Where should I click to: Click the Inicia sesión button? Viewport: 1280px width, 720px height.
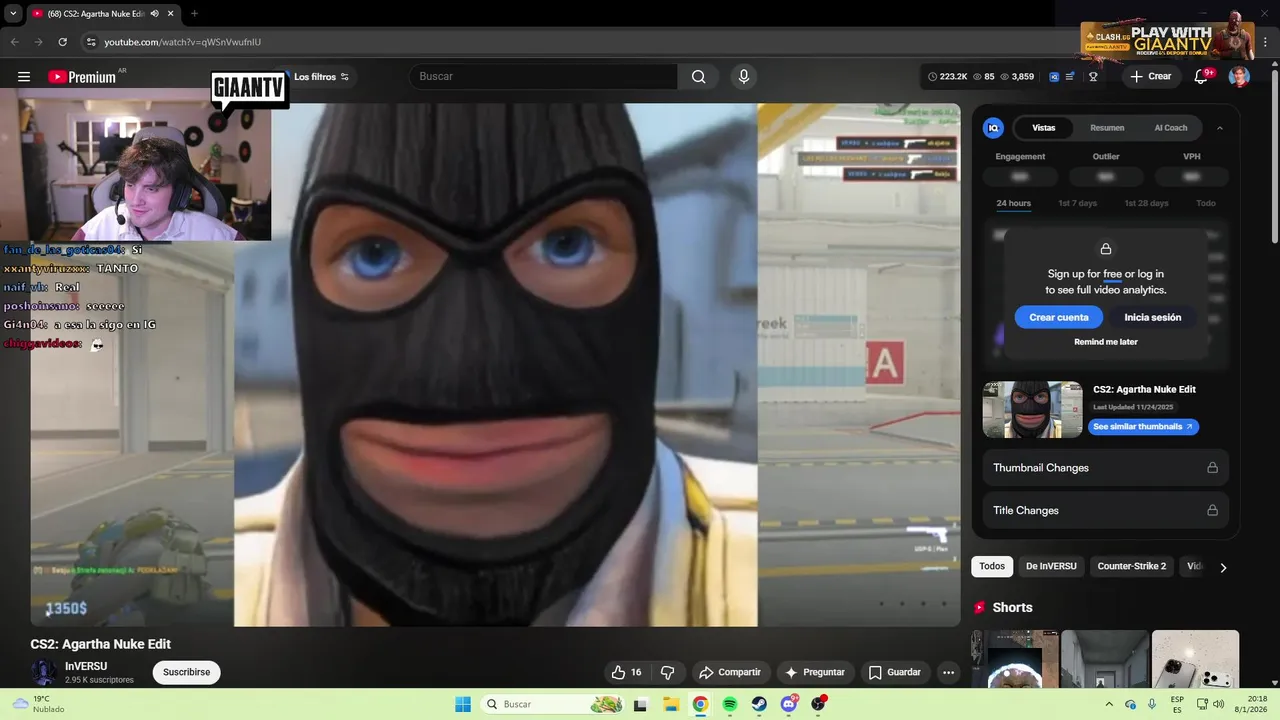point(1153,317)
